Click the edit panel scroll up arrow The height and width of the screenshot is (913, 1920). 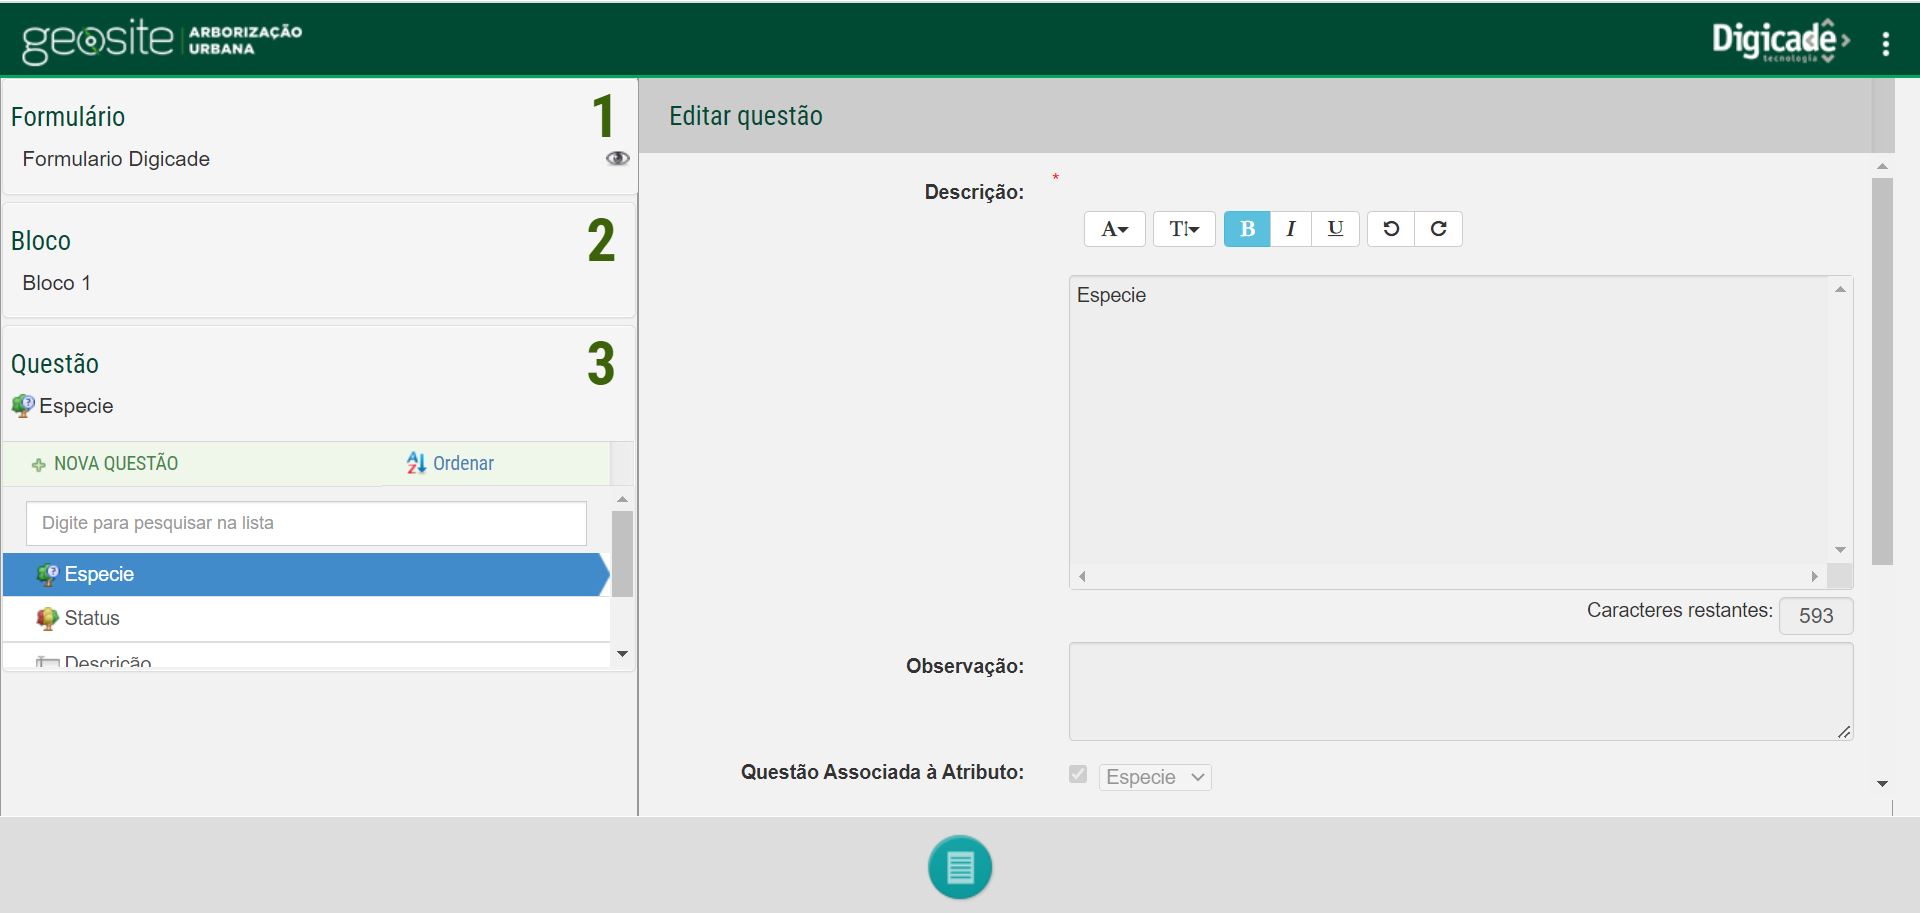[1882, 166]
